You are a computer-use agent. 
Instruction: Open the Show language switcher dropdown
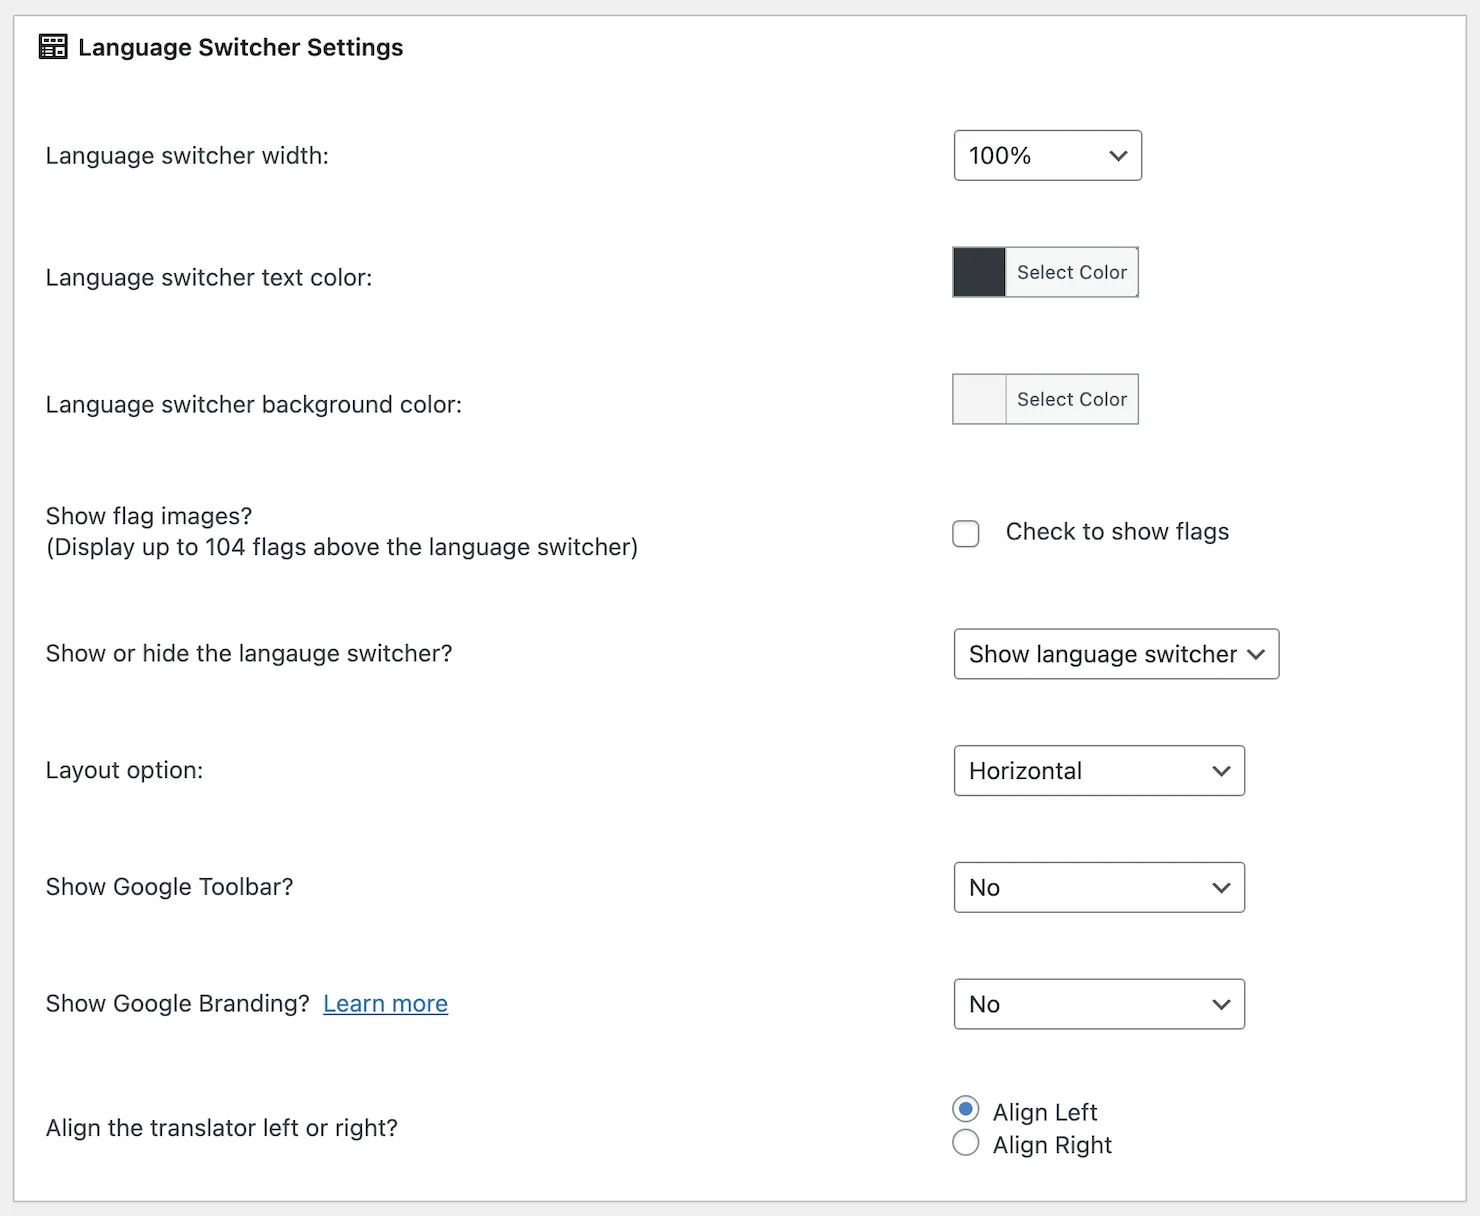1116,654
